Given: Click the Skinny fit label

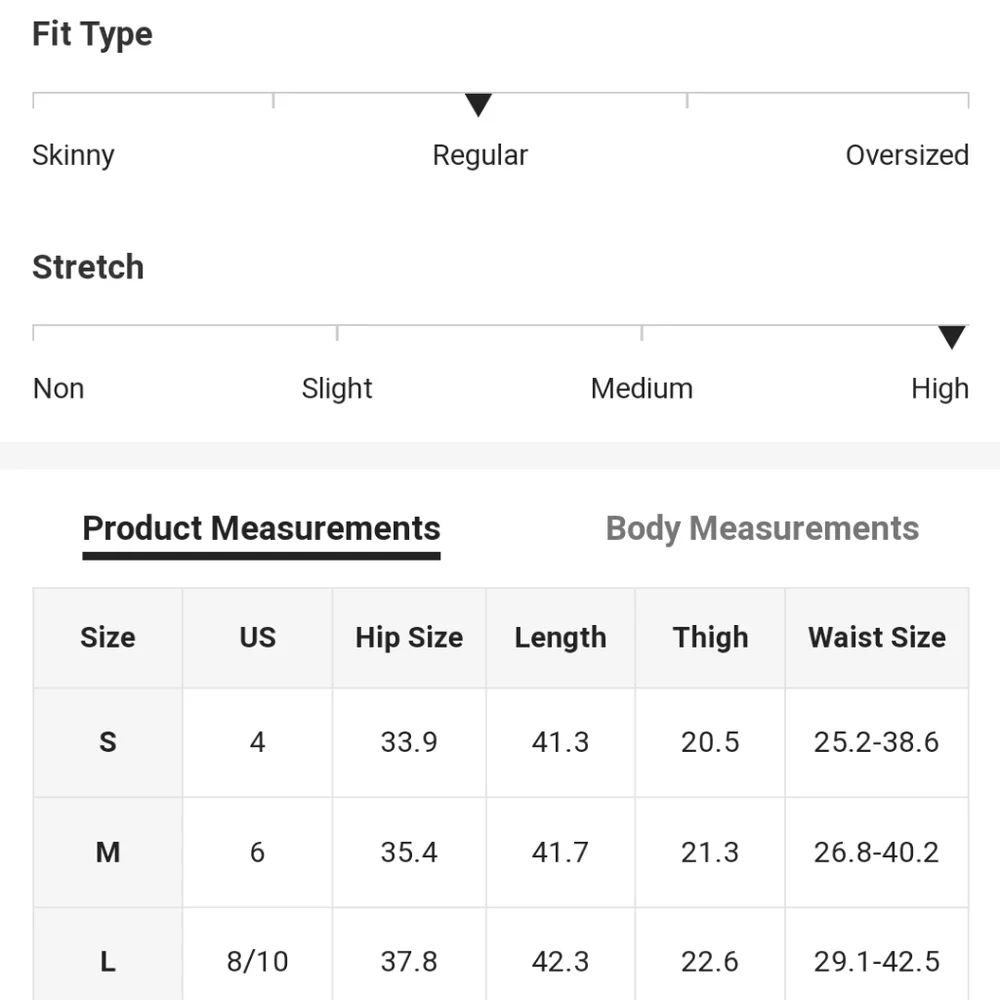Looking at the screenshot, I should (x=73, y=155).
